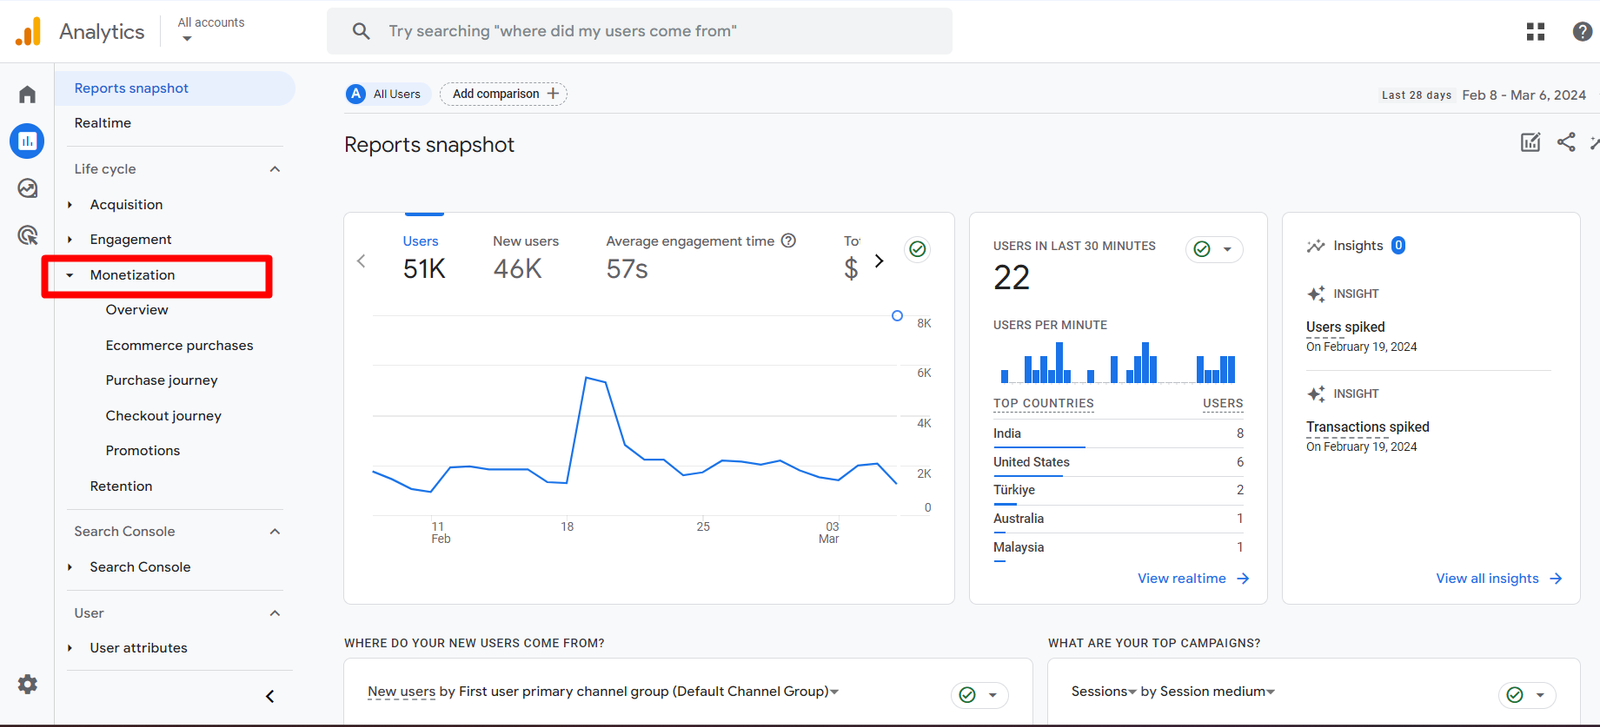This screenshot has height=727, width=1600.
Task: Open the Promotions report
Action: (143, 451)
